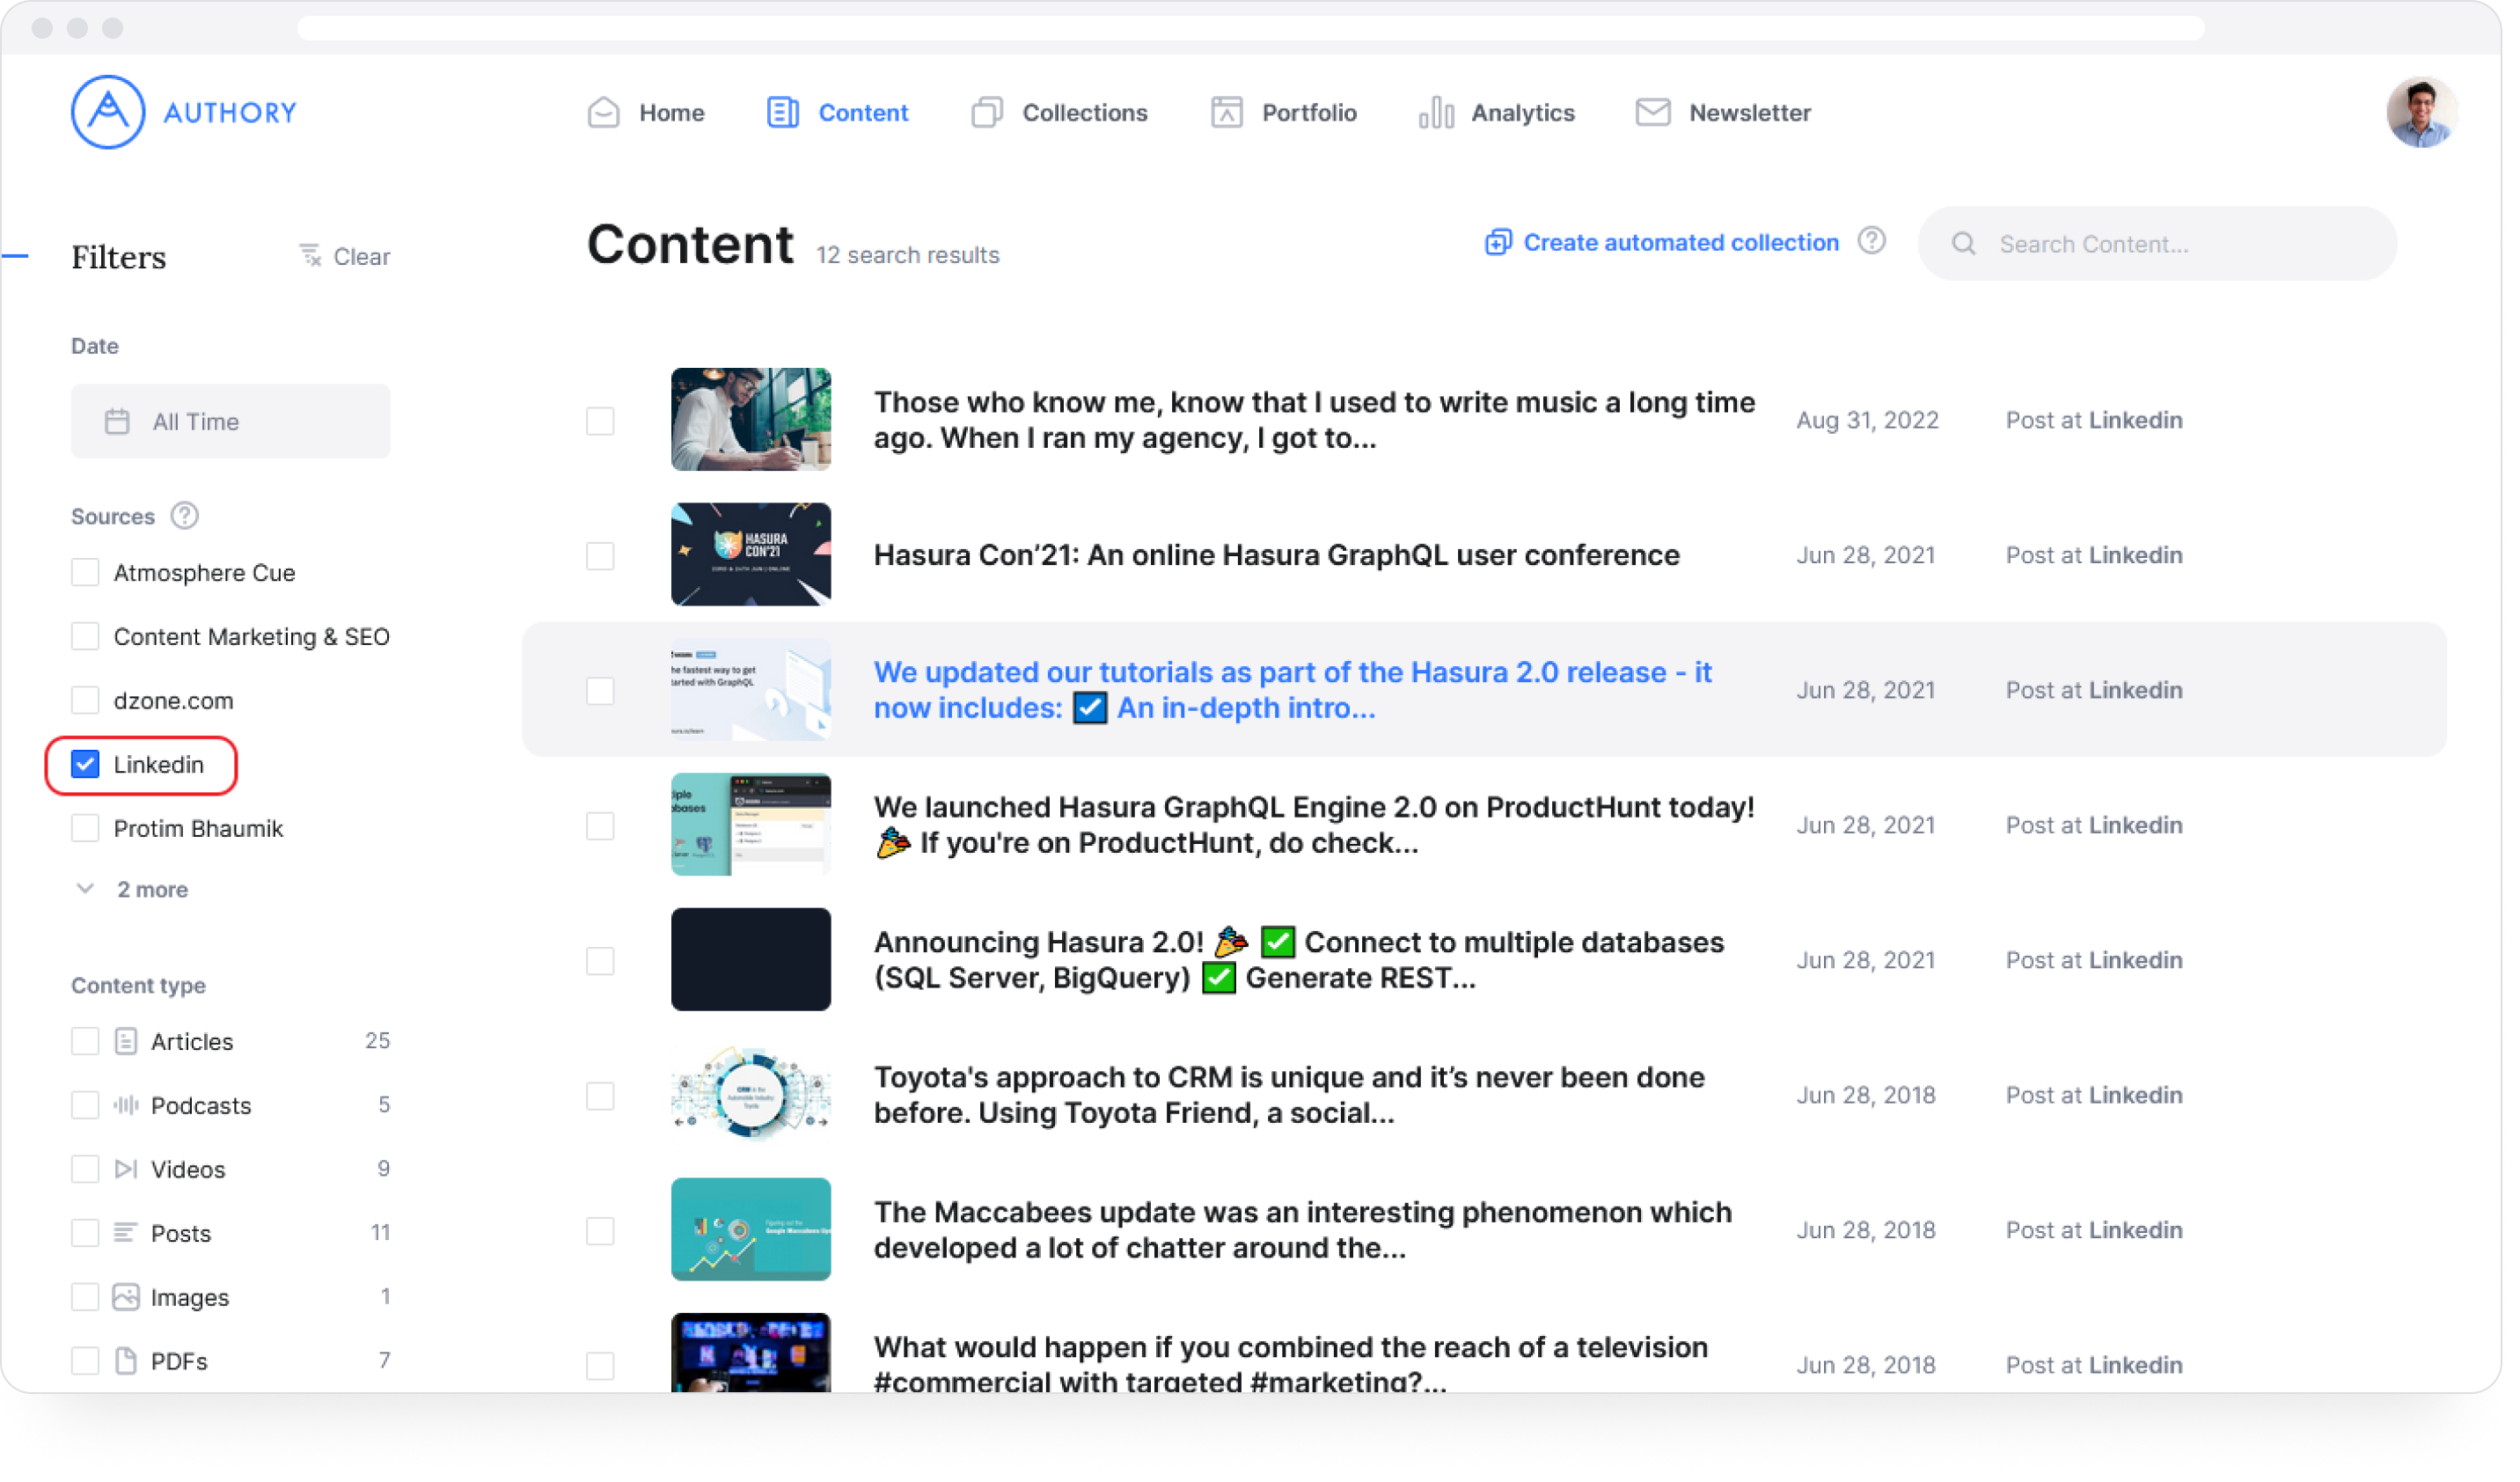Click the calendar icon in All Time
This screenshot has width=2520, height=1482.
coord(117,422)
